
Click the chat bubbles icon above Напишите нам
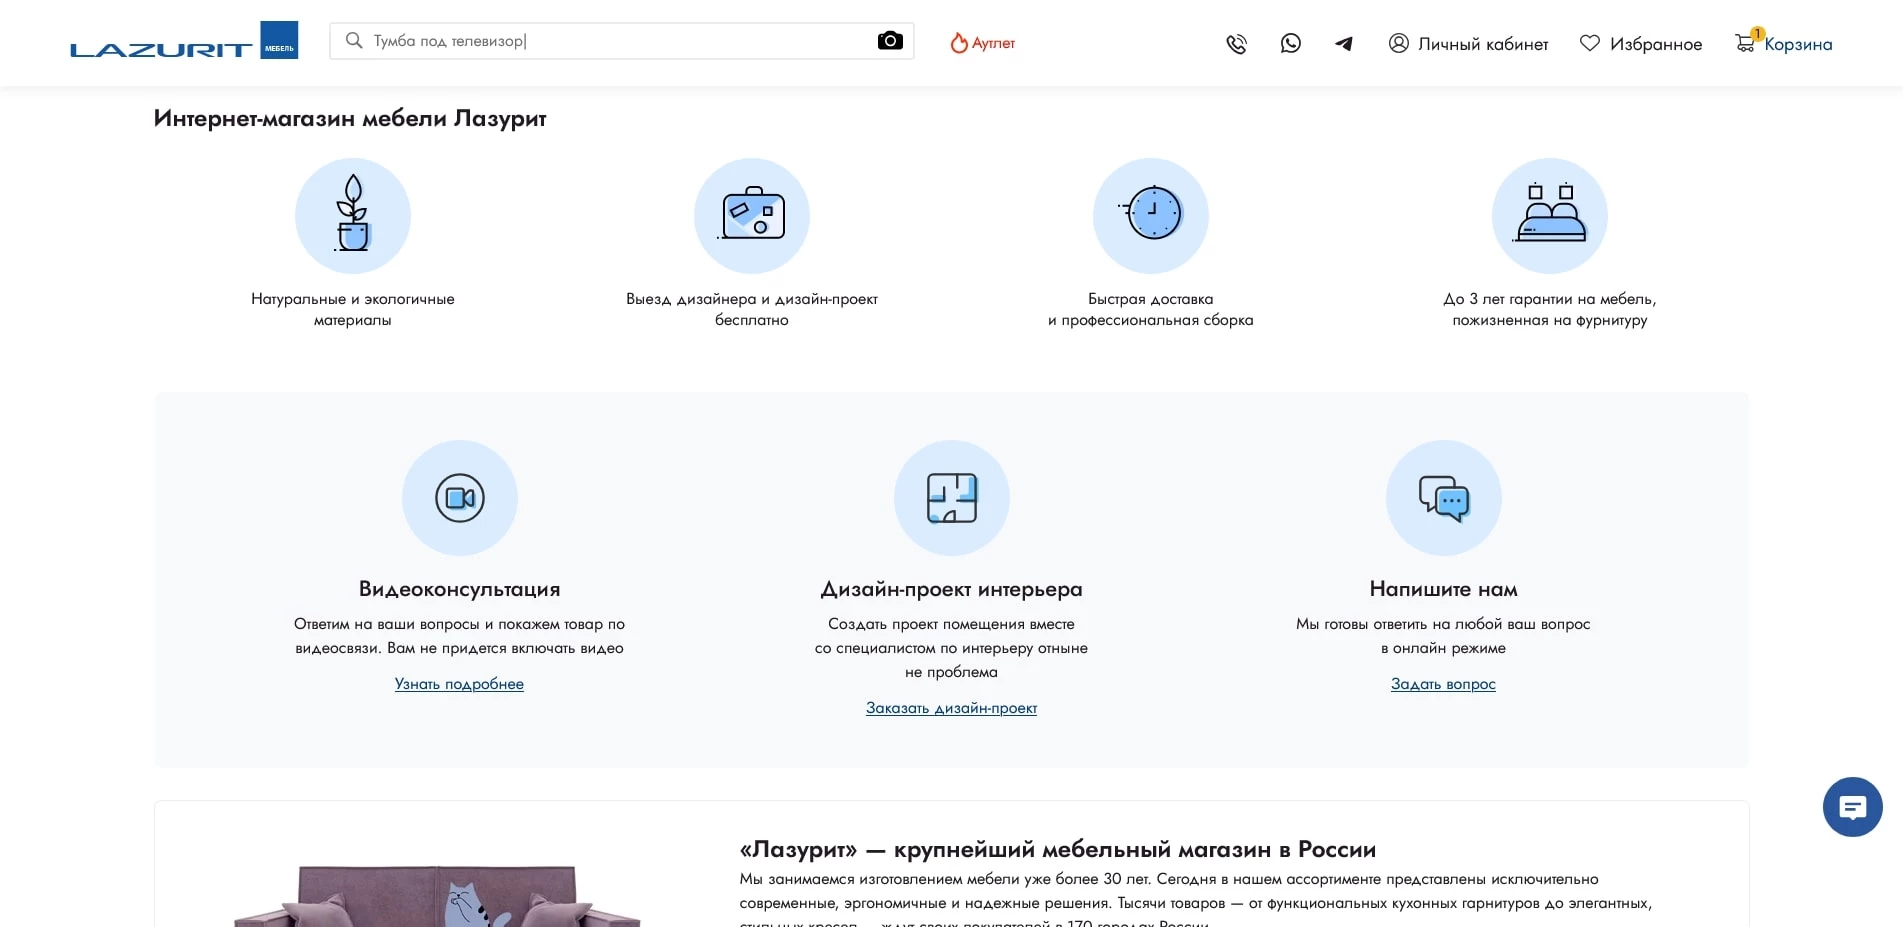[x=1443, y=497]
